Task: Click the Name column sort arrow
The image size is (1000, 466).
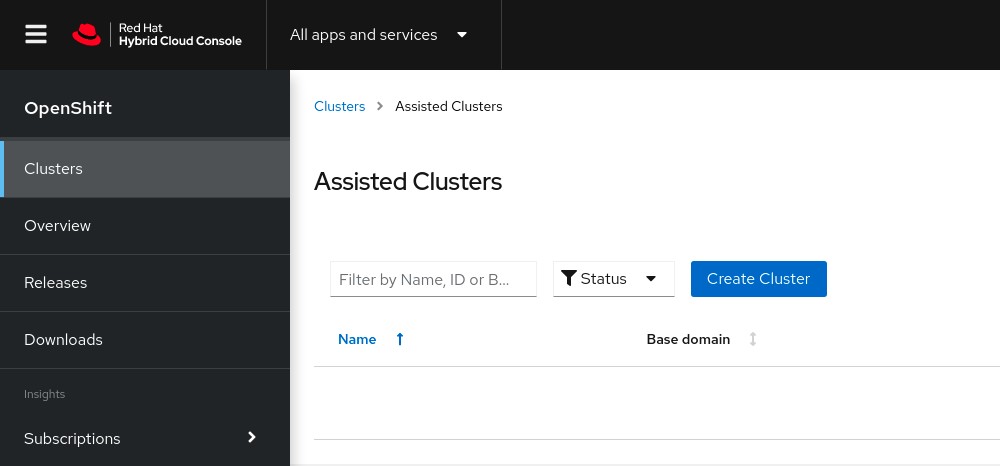Action: [400, 339]
